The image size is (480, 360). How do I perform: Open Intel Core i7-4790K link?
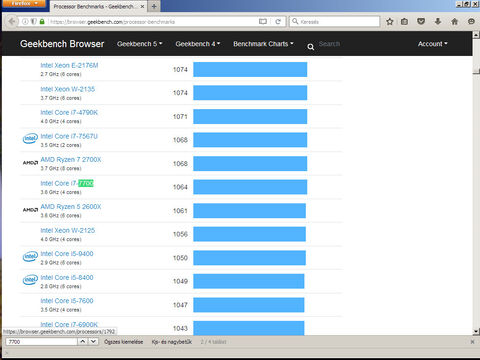[x=69, y=112]
